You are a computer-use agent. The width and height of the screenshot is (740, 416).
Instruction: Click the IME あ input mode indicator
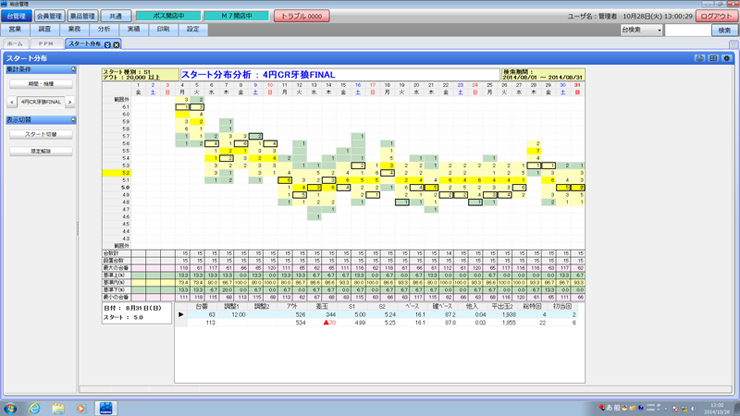pos(610,408)
